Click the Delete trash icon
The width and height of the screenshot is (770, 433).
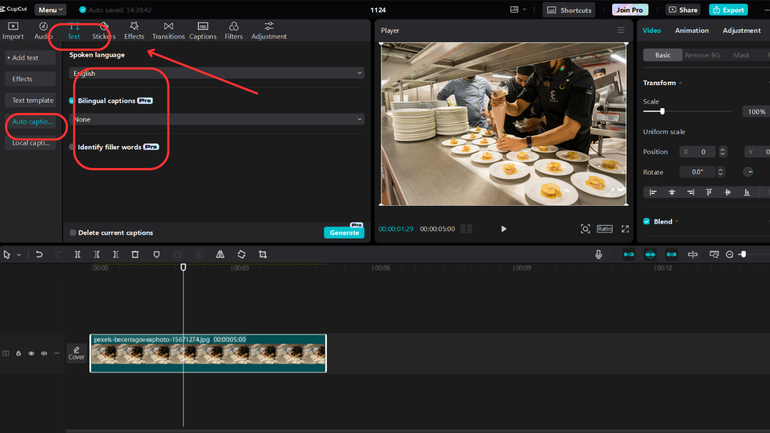[x=135, y=255]
